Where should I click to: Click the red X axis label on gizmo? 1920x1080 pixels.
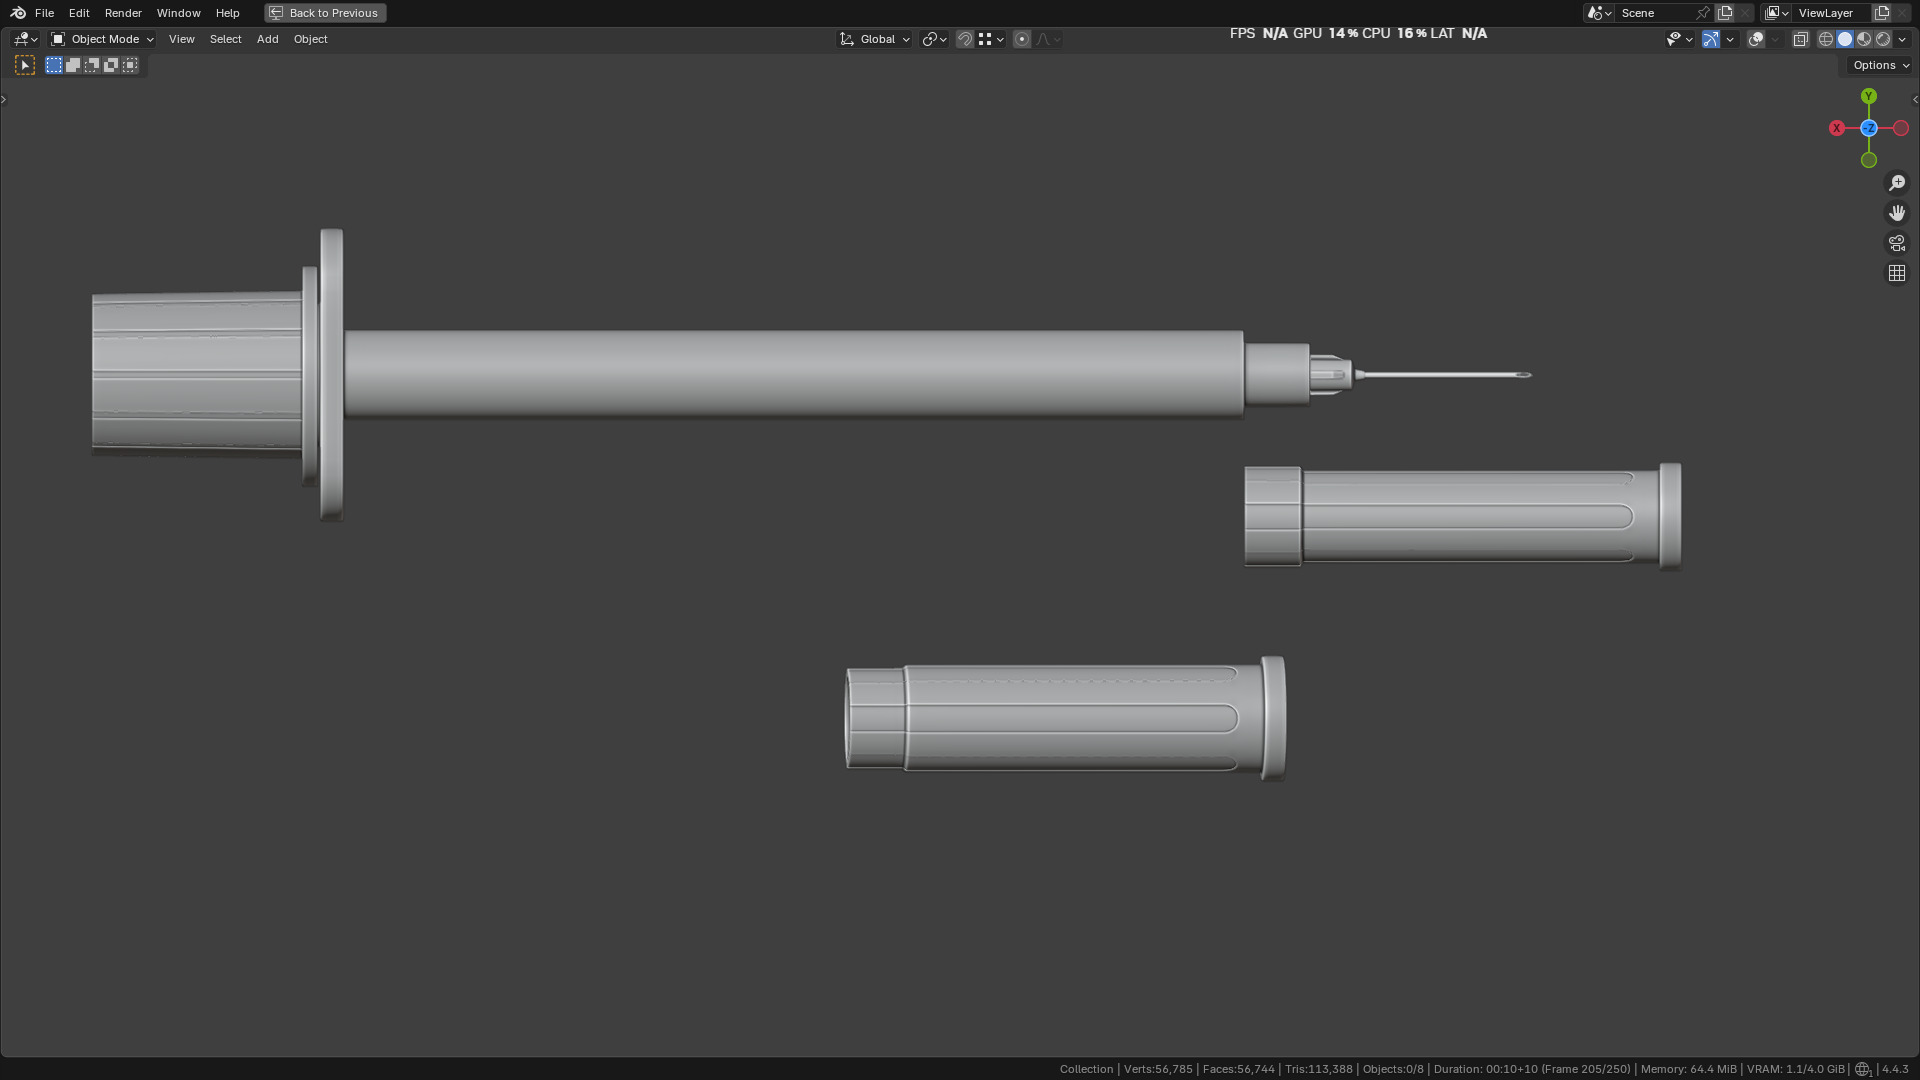click(1837, 128)
